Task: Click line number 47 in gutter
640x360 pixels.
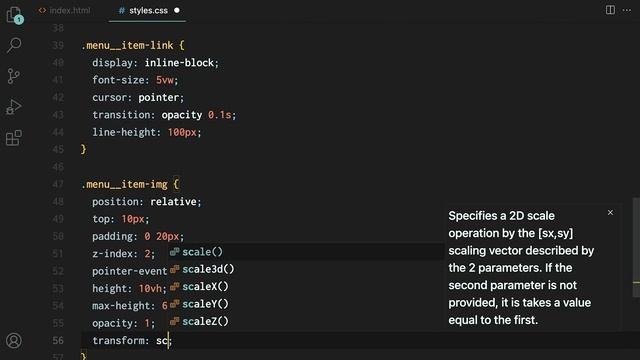Action: 58,184
